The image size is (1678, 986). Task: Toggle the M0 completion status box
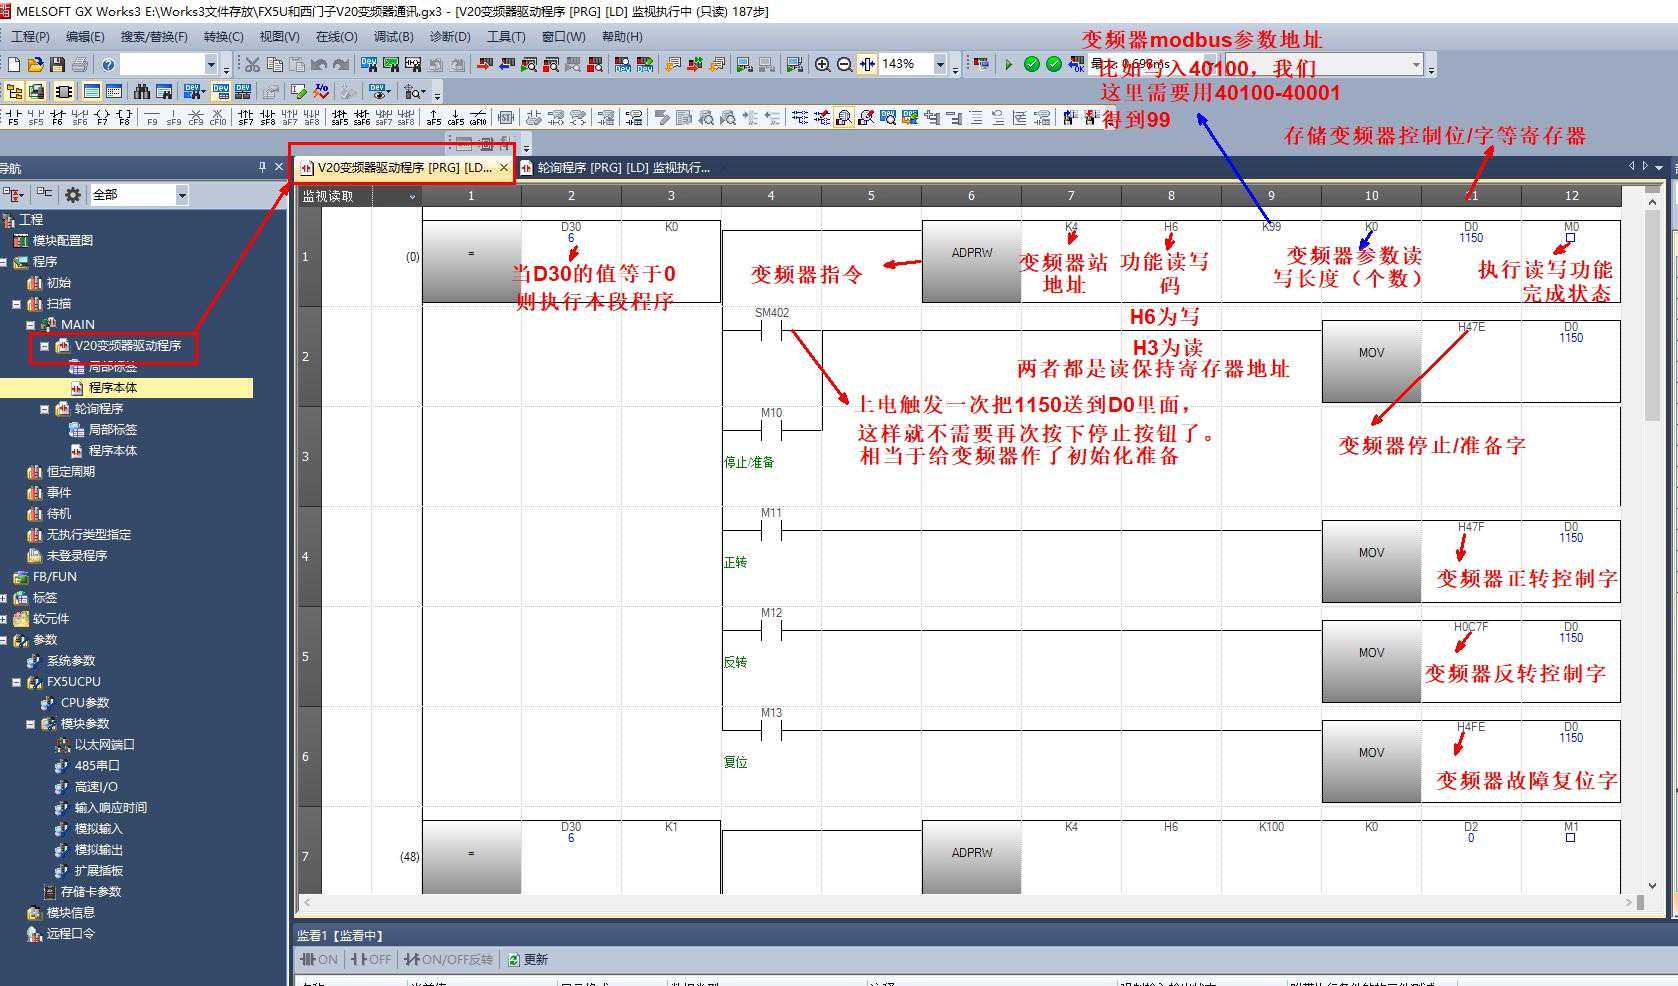(x=1570, y=239)
